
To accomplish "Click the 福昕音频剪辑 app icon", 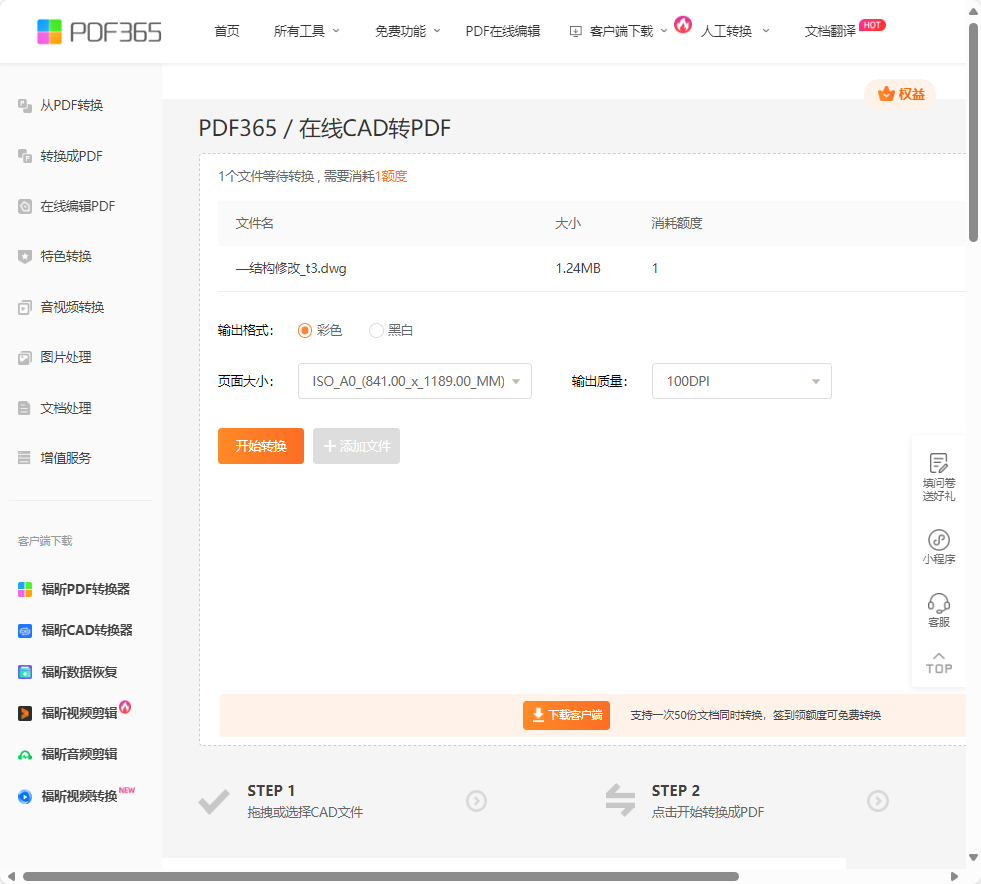I will [x=25, y=755].
